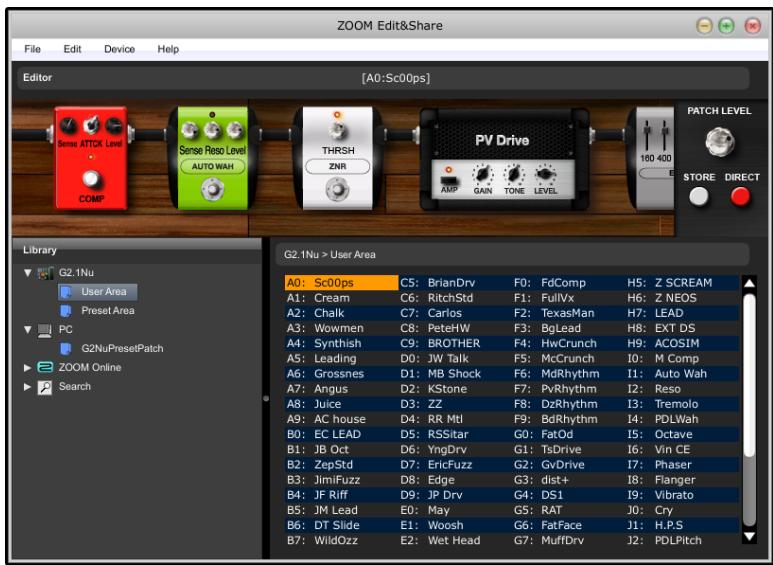Screen dimensions: 773x565
Task: Select patch I7: Phaser
Action: tap(682, 464)
